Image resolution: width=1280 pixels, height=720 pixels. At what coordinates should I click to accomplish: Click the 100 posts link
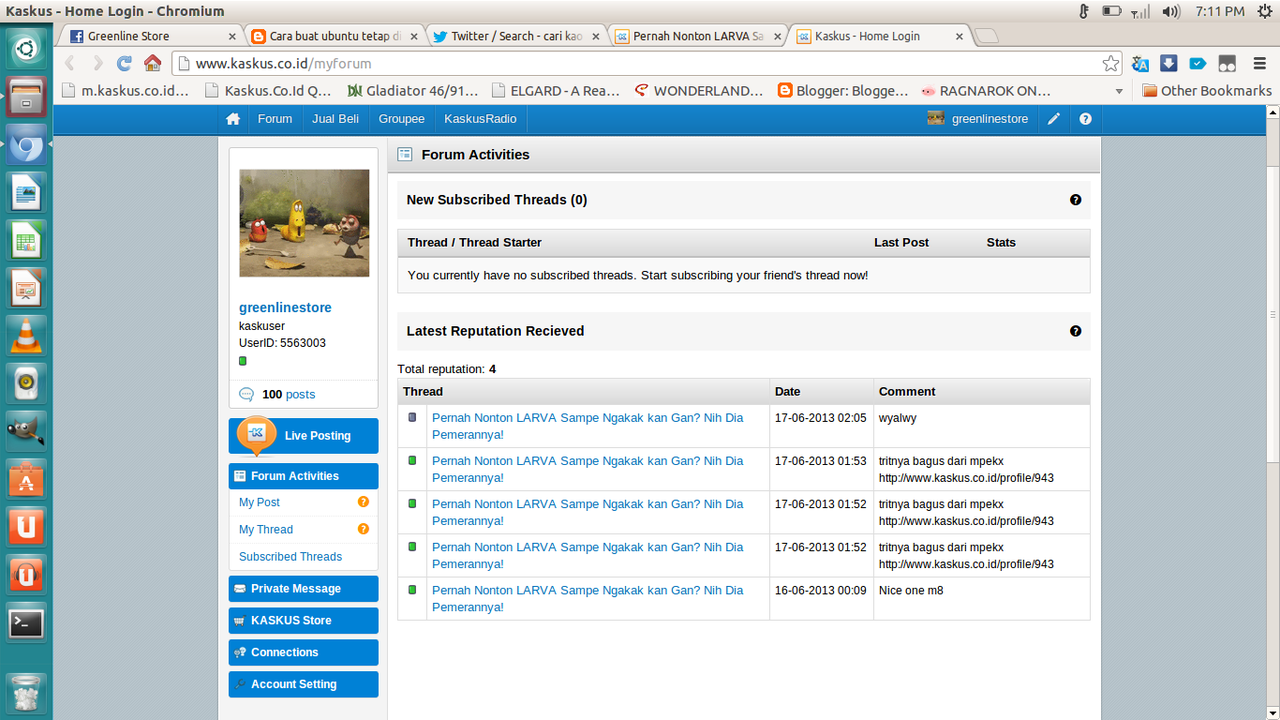click(x=288, y=395)
